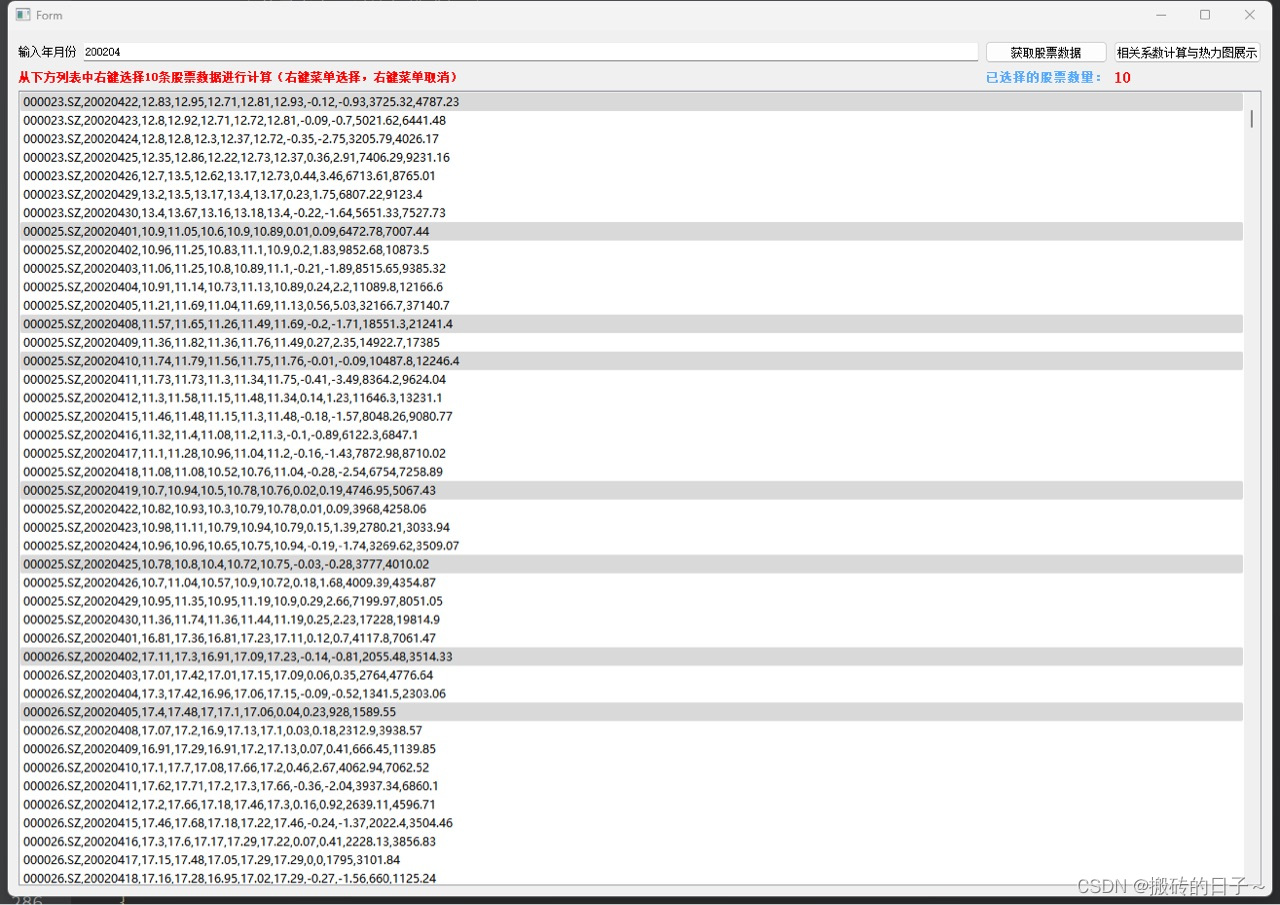Select row 000025.SZ,20020417
Screen dimensions: 1280x905
tap(631, 453)
